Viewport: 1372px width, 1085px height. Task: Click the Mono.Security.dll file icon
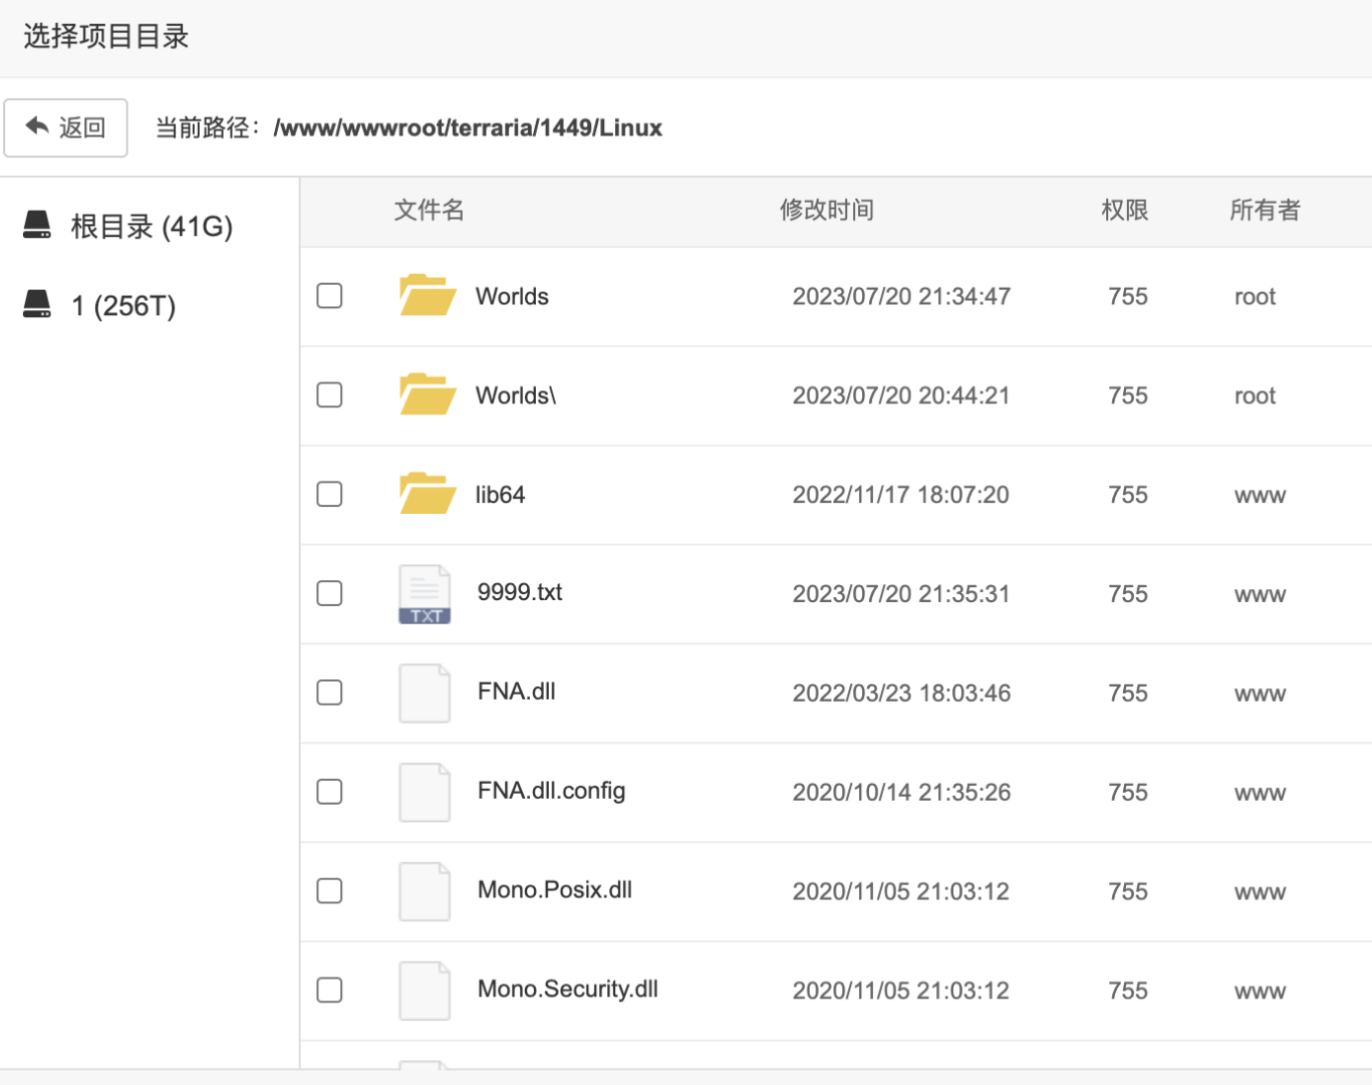425,990
